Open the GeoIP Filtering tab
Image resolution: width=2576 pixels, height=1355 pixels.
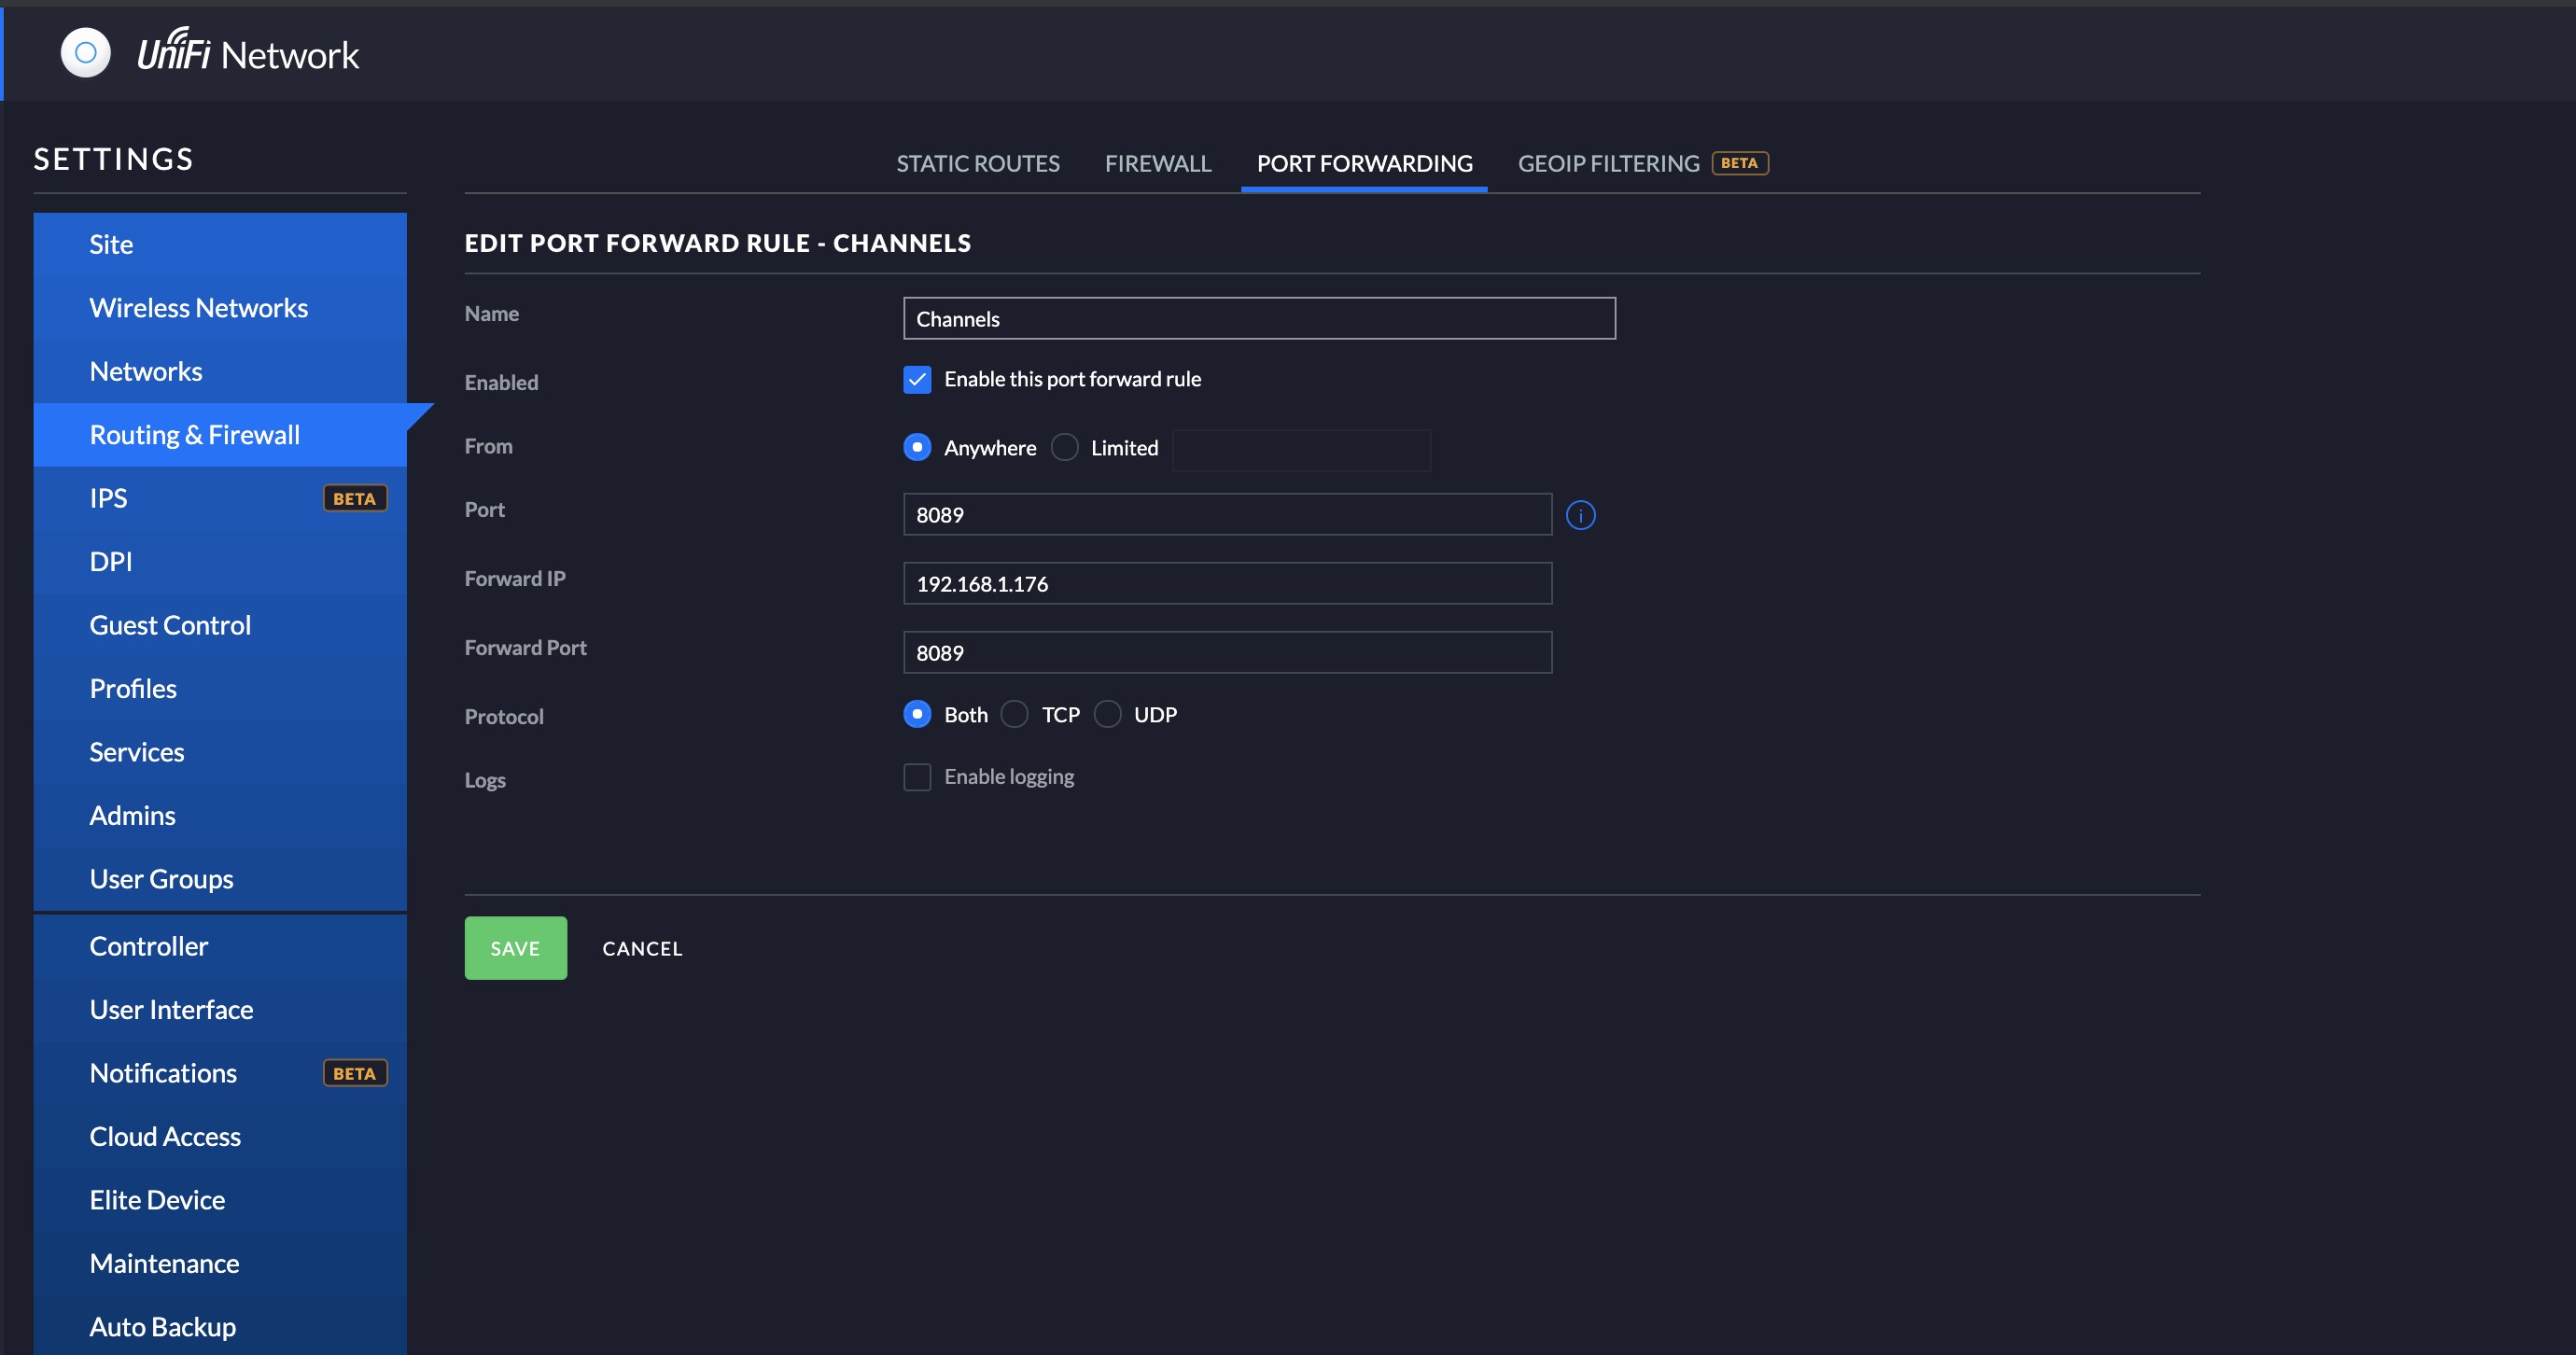point(1607,163)
